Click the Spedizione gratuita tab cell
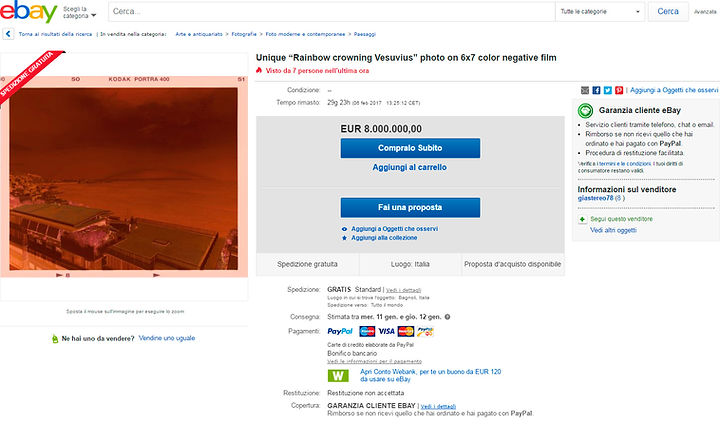720x443 pixels. pos(307,264)
